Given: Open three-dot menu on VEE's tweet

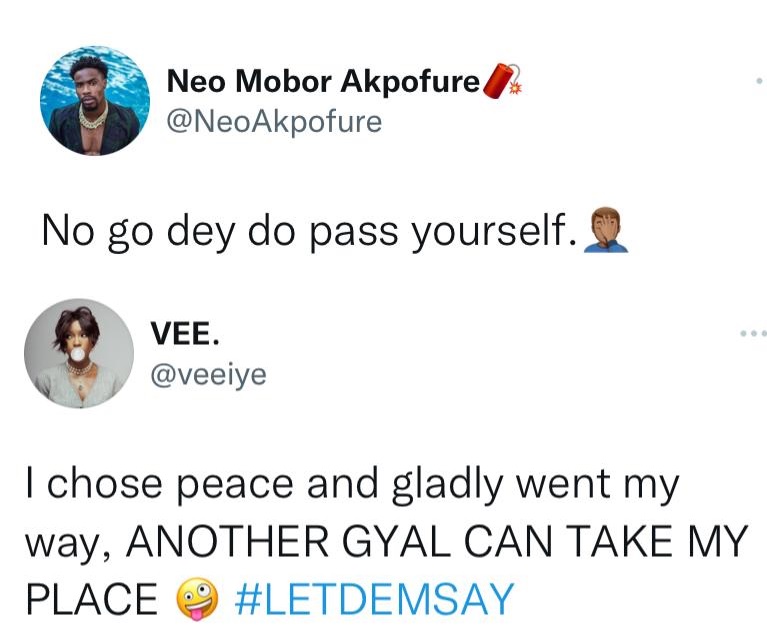Looking at the screenshot, I should (753, 334).
